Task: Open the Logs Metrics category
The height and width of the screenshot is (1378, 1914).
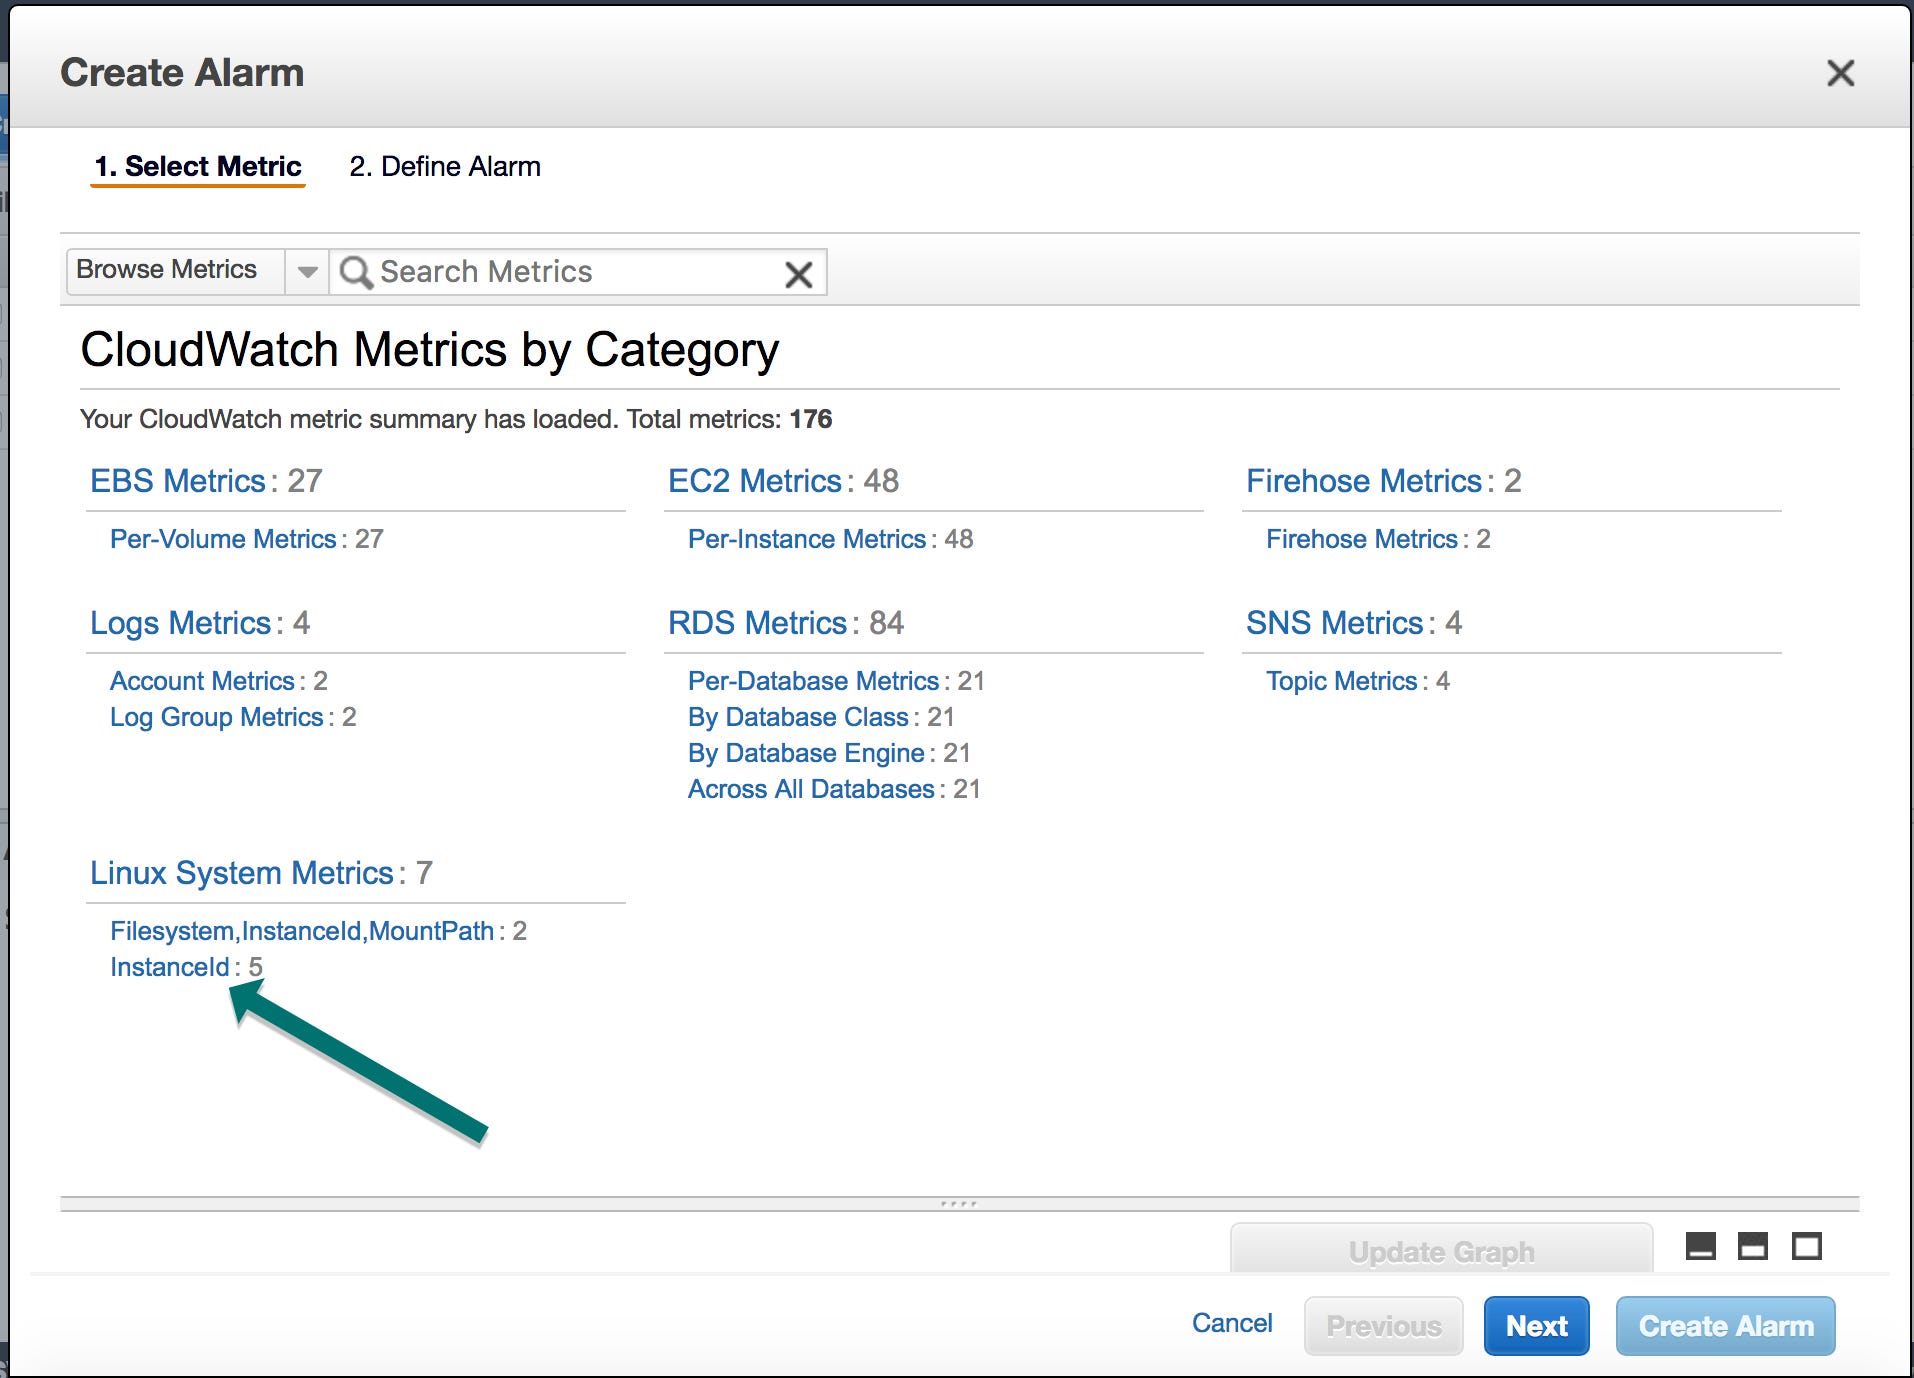Action: pos(181,623)
